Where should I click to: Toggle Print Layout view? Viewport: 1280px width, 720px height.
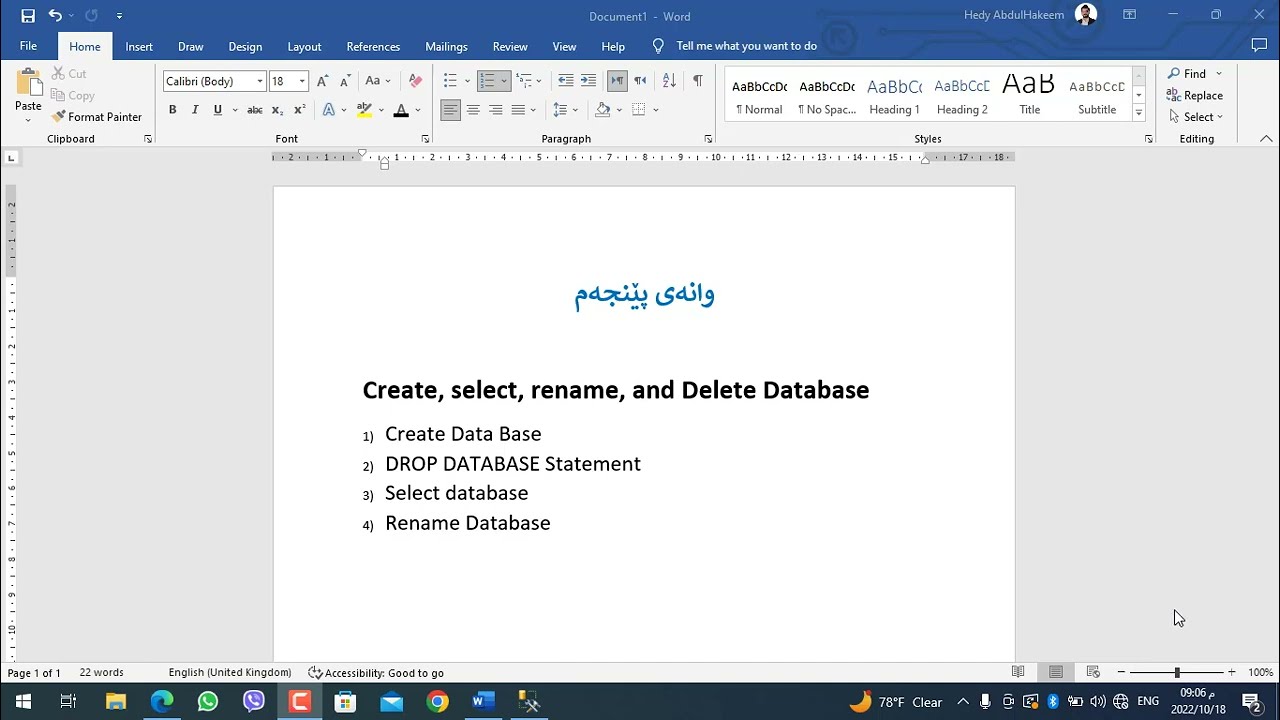[x=1056, y=672]
